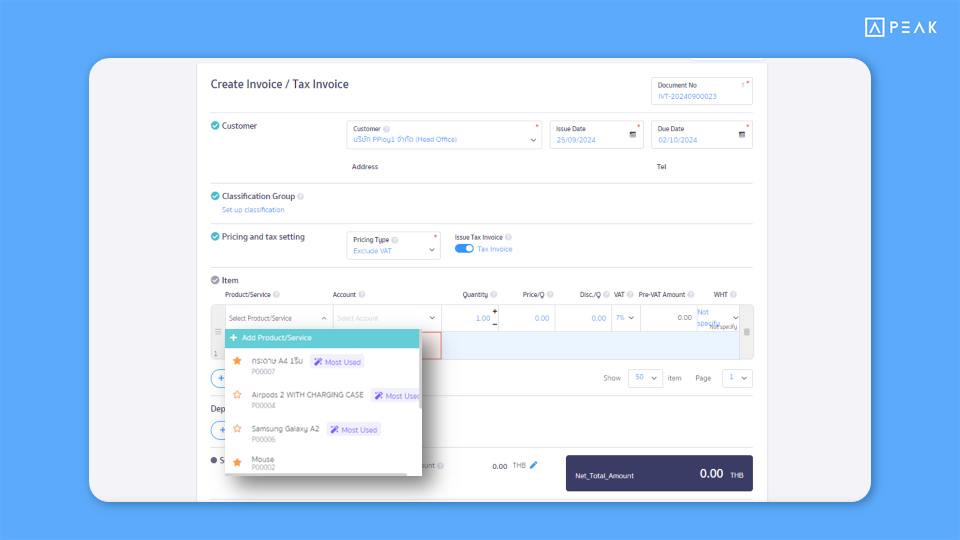Toggle favorite star for Samsung Galaxy A2

(x=238, y=429)
